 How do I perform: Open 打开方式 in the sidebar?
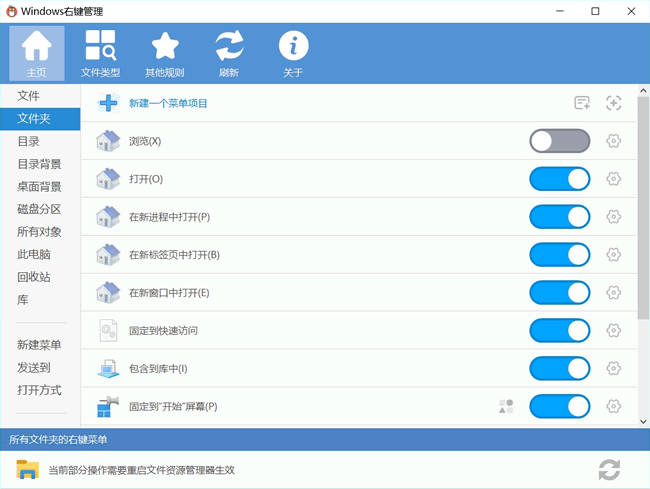pos(39,390)
